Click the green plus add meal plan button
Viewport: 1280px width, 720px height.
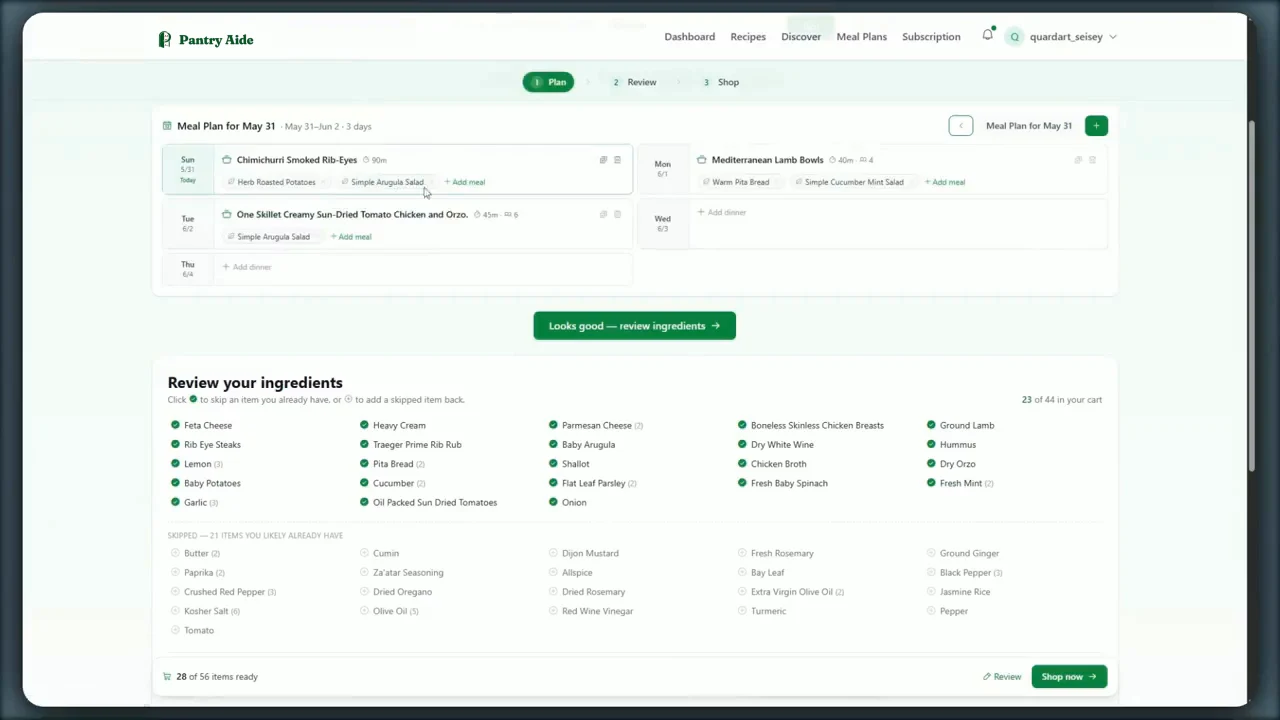pos(1096,125)
